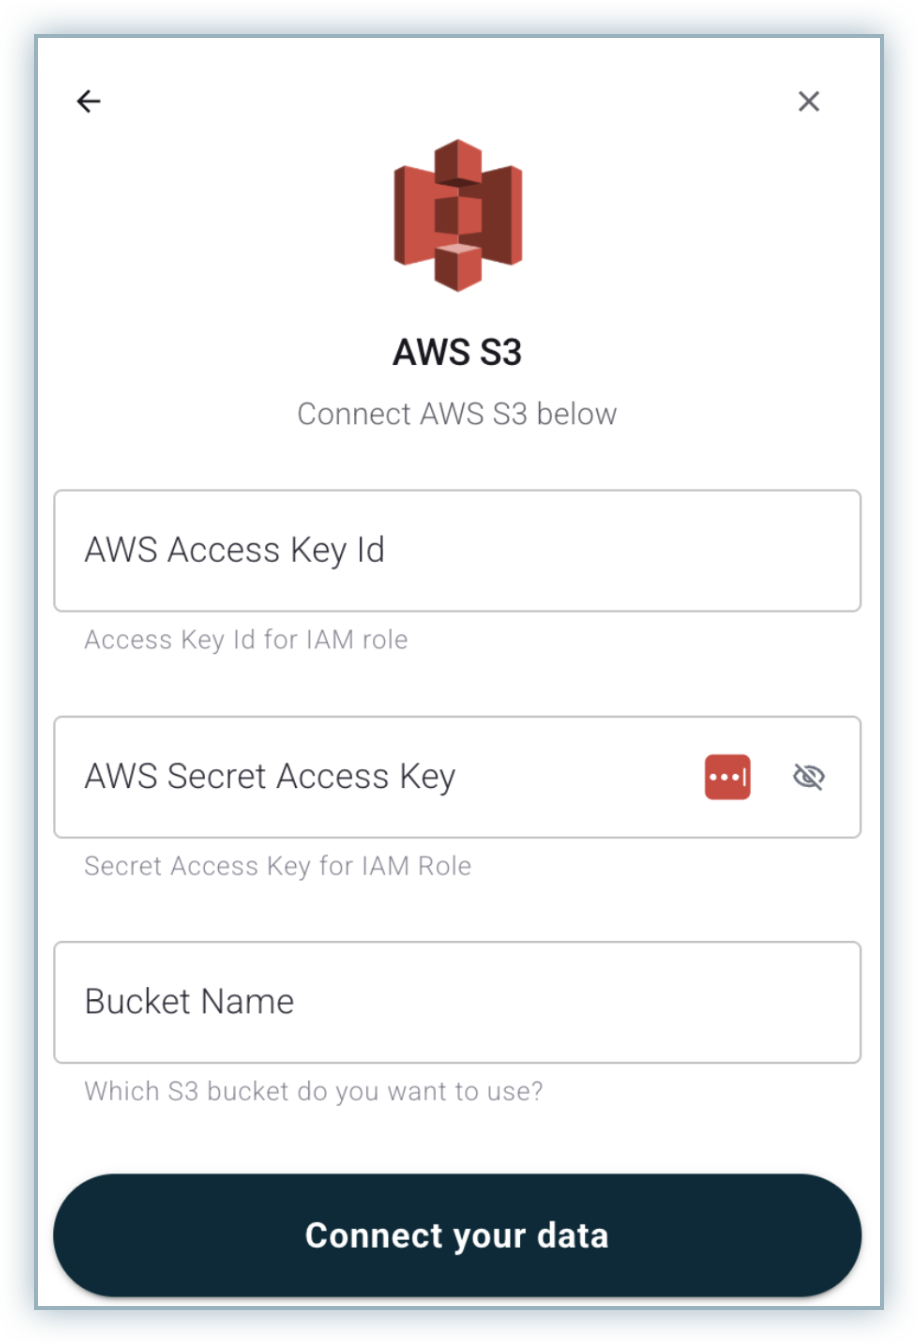This screenshot has height=1344, width=918.
Task: Click into the AWS Secret Access Key field
Action: click(x=380, y=777)
